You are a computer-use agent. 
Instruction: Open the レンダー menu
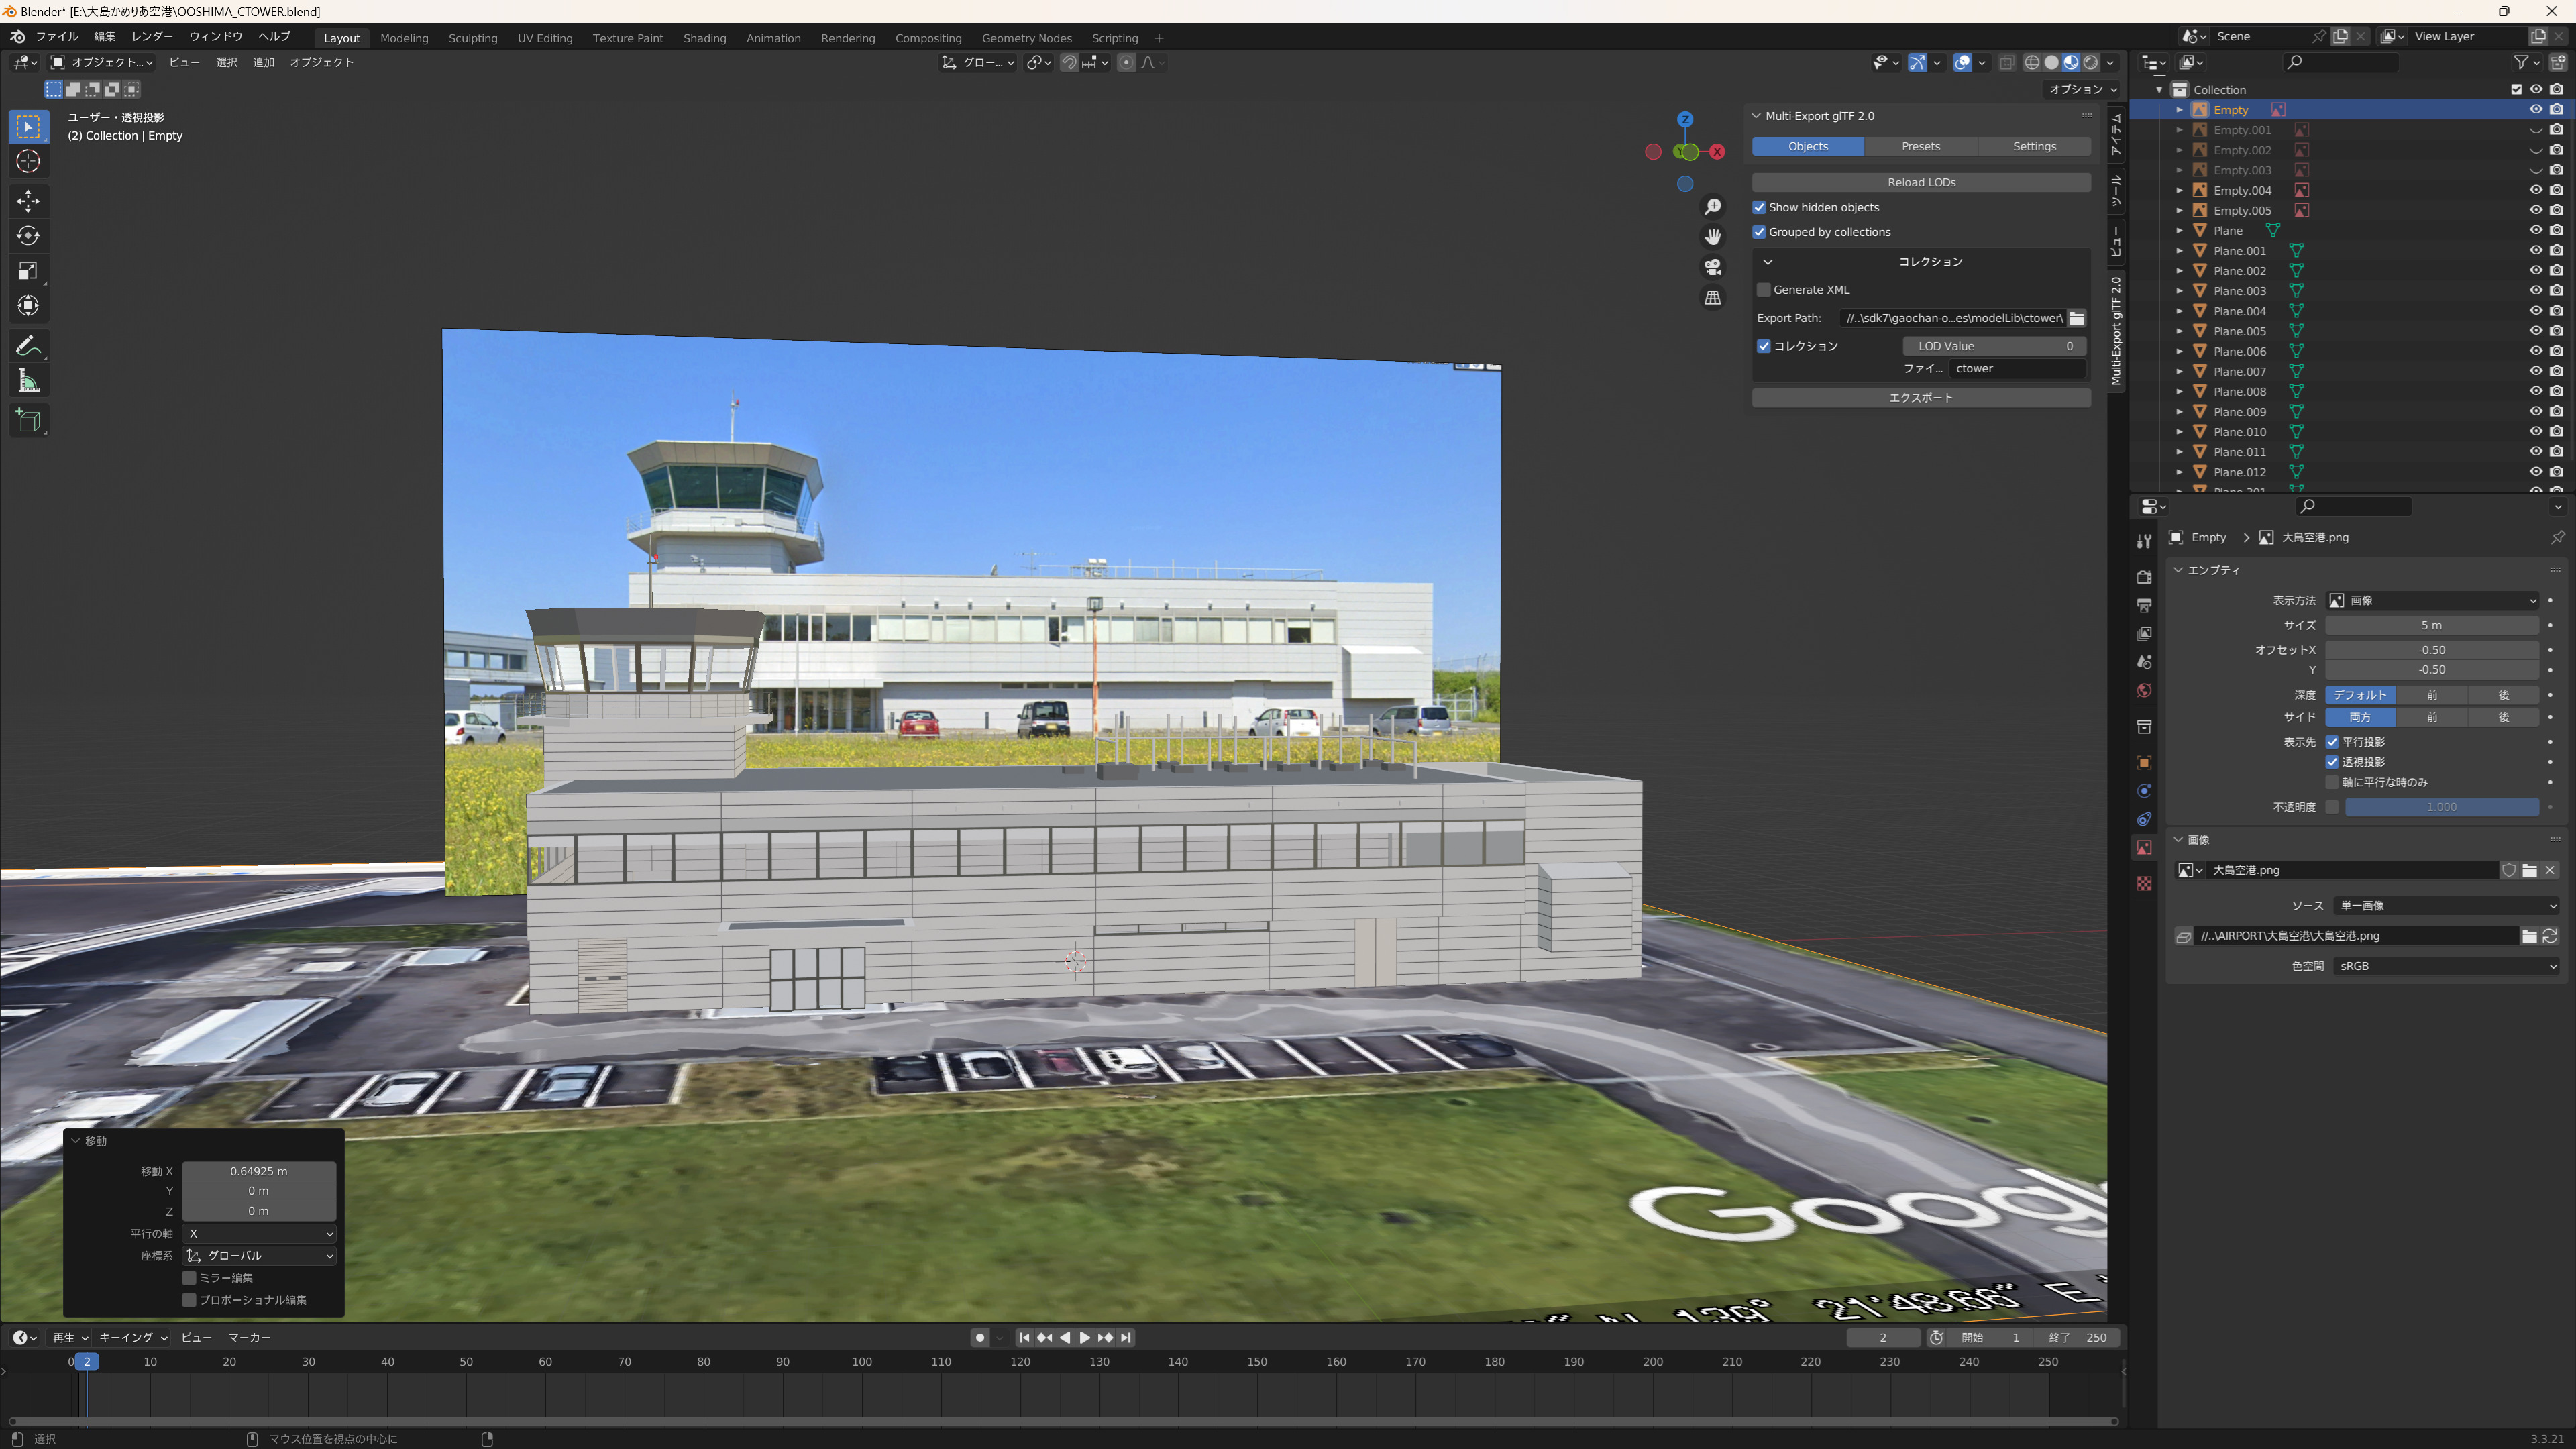click(152, 37)
